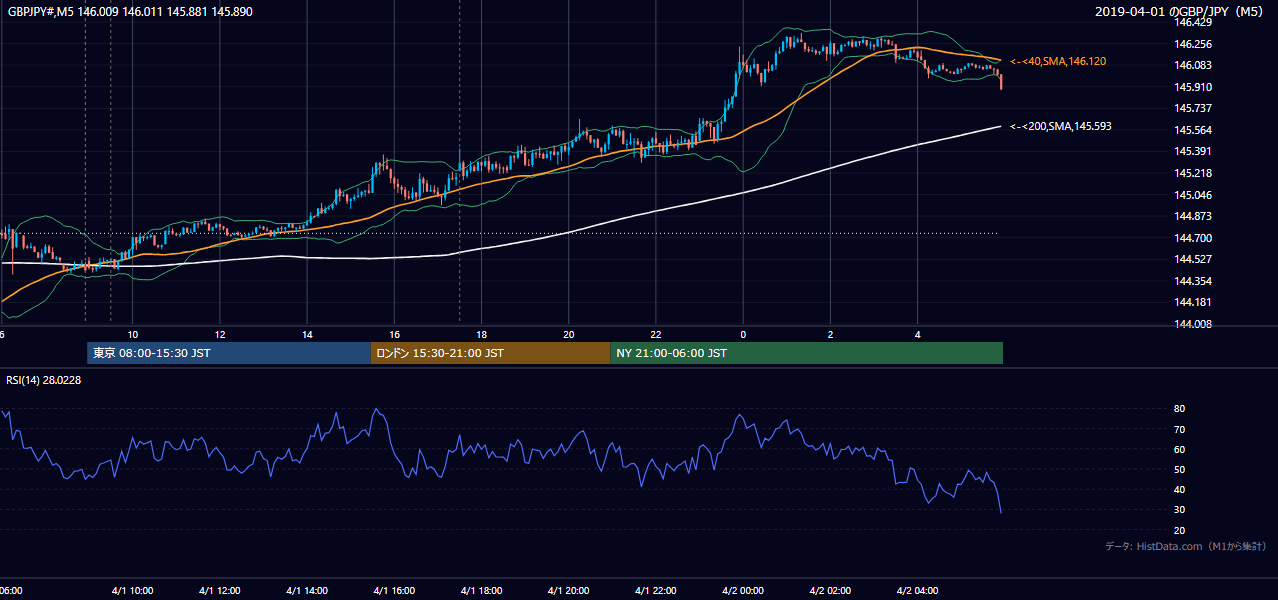Screen dimensions: 1278x600
Task: Click the 144.527 price axis label
Action: click(1194, 259)
